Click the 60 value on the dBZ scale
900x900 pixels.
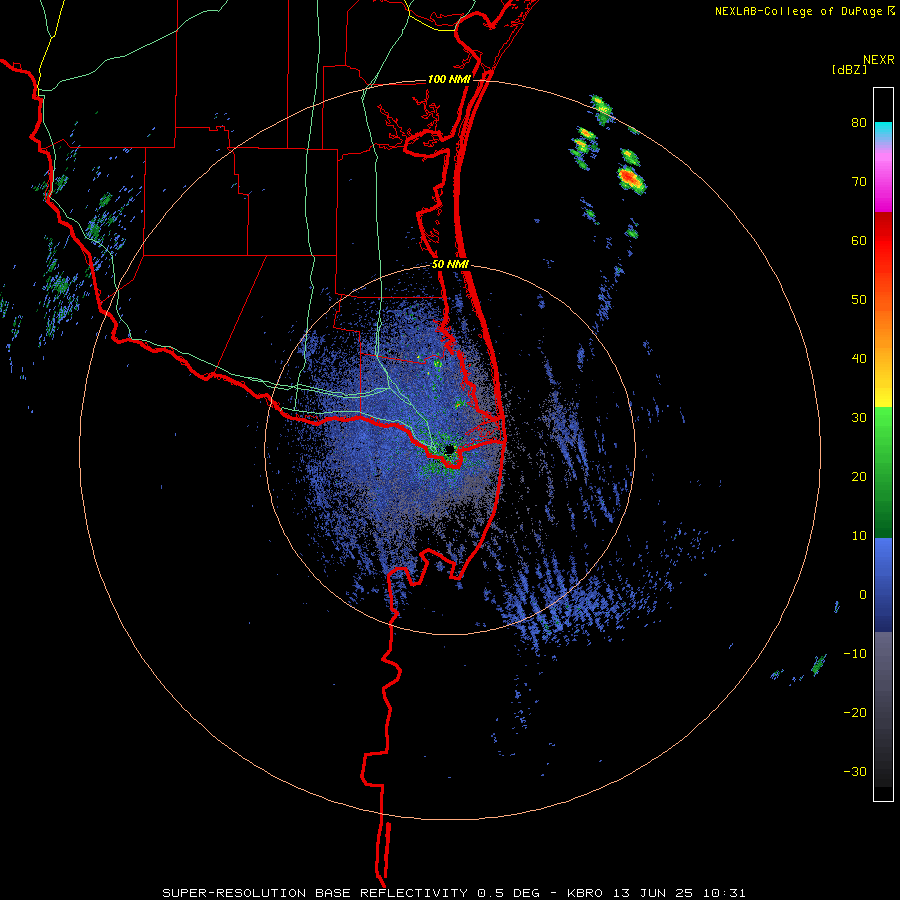[859, 241]
